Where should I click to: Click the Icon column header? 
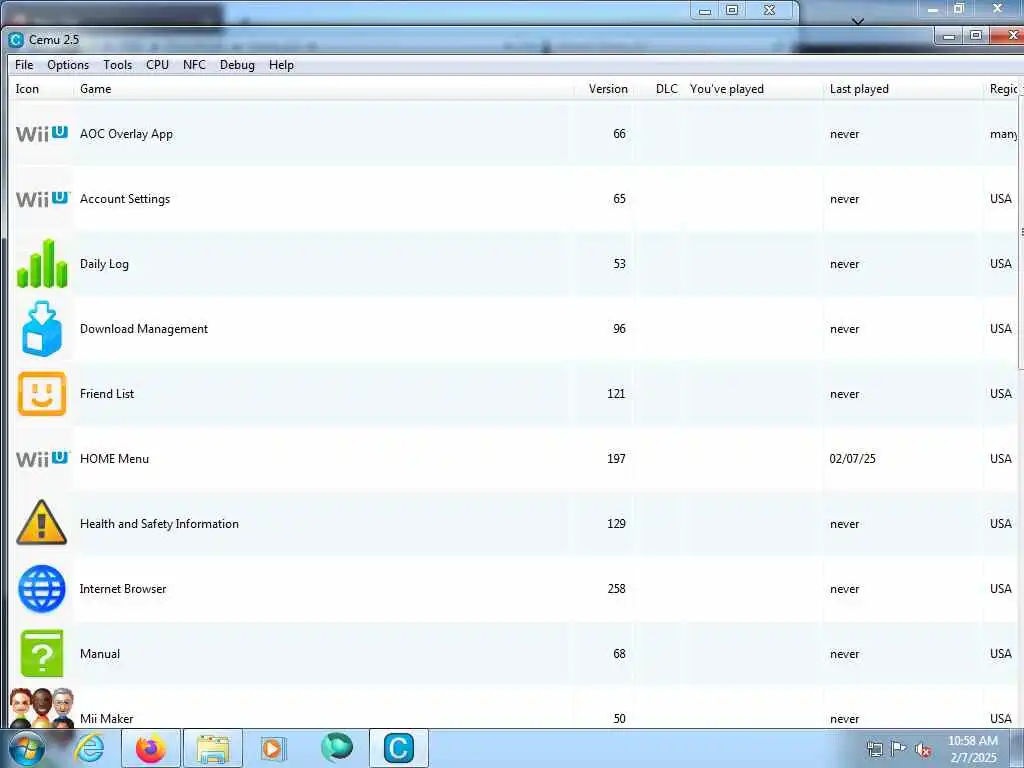point(41,89)
